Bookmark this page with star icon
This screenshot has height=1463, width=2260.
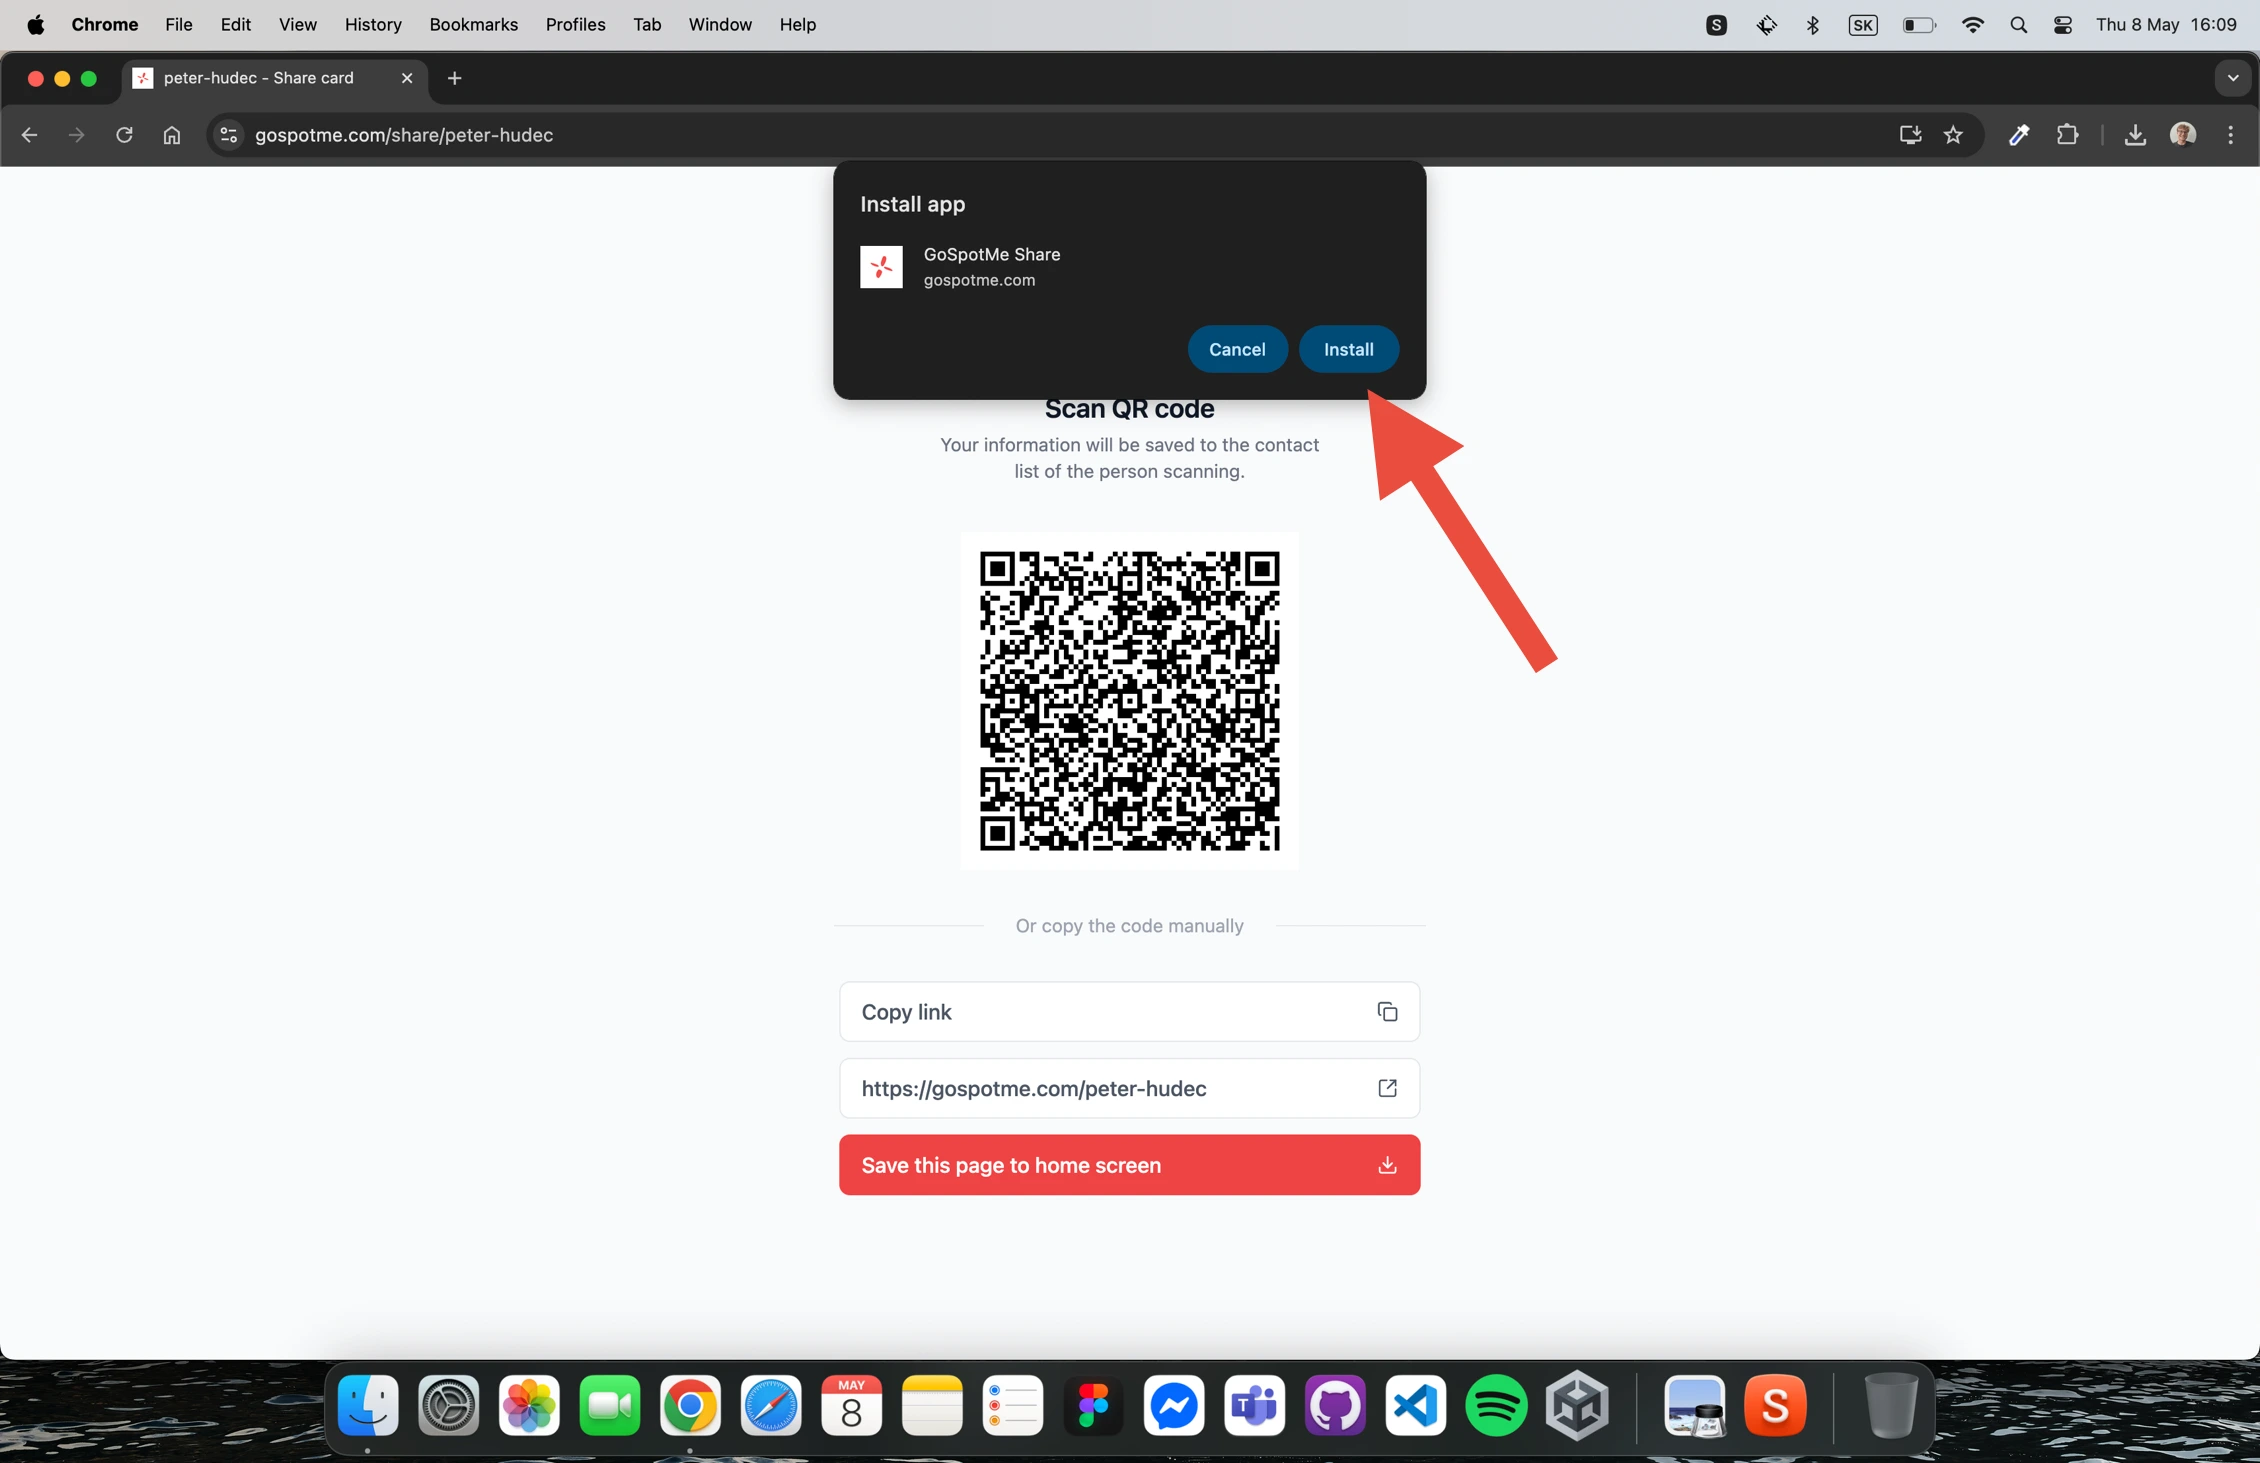(x=1953, y=135)
